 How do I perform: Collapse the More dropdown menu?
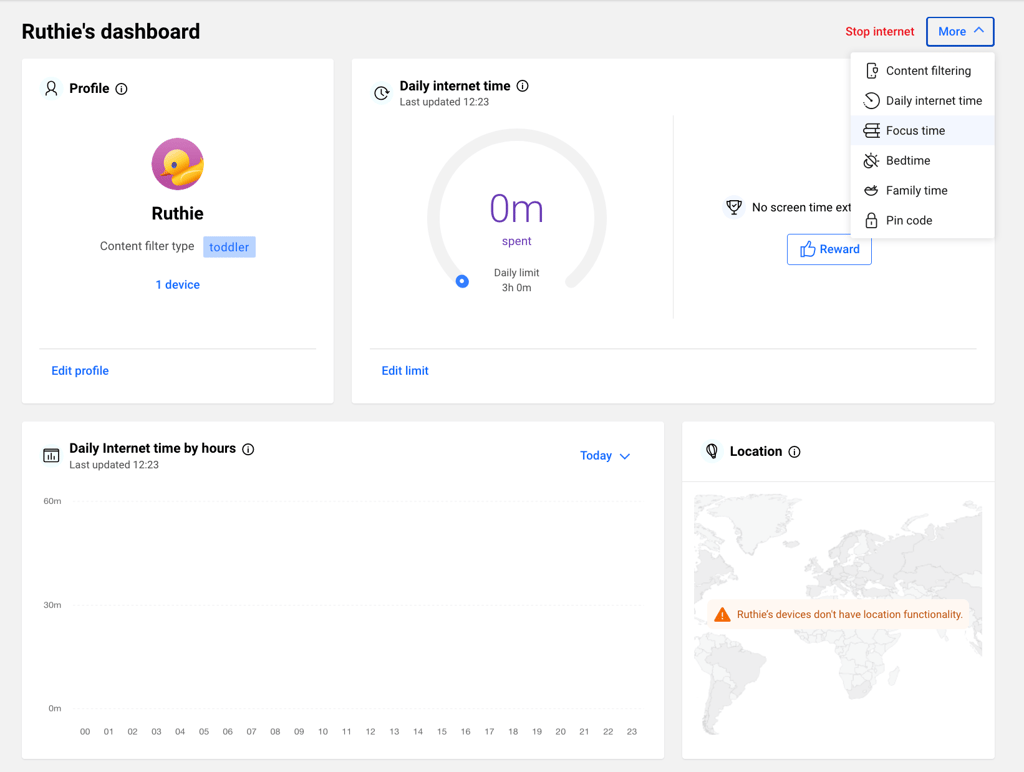click(x=960, y=31)
